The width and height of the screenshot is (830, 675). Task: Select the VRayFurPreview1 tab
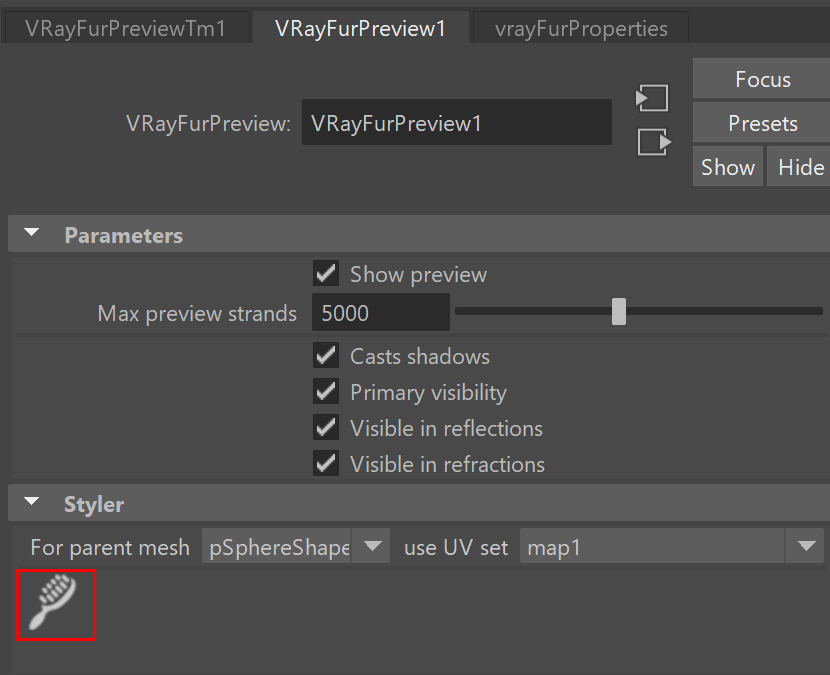point(360,29)
